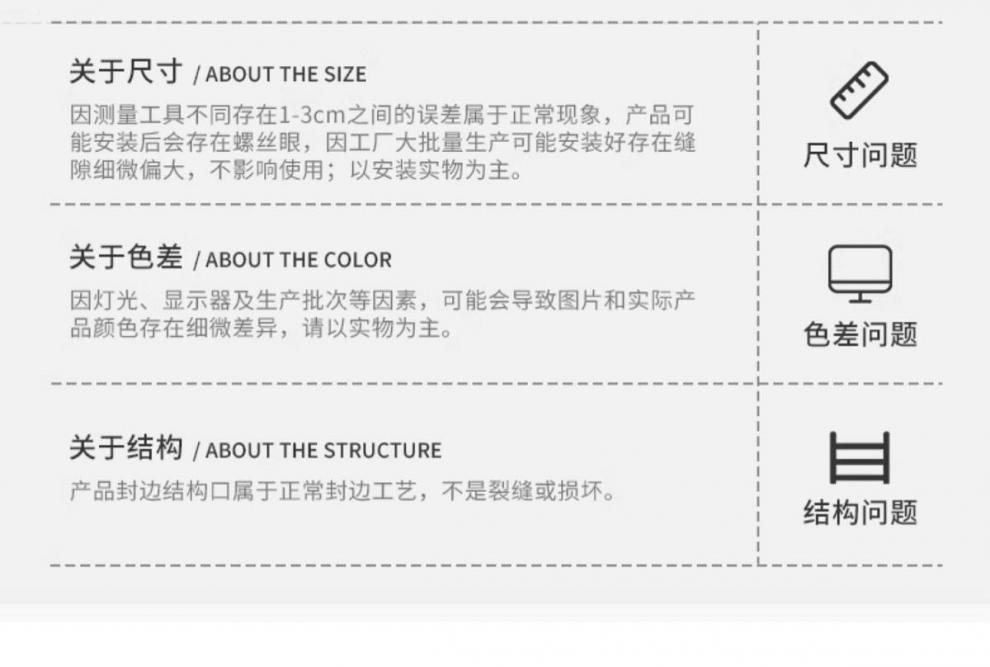990x667 pixels.
Task: Click the top dashed border line
Action: click(400, 22)
